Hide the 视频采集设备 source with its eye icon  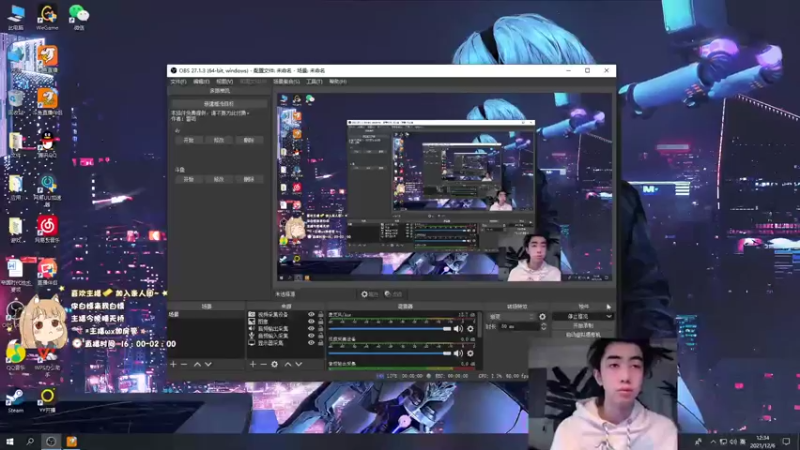pos(311,315)
